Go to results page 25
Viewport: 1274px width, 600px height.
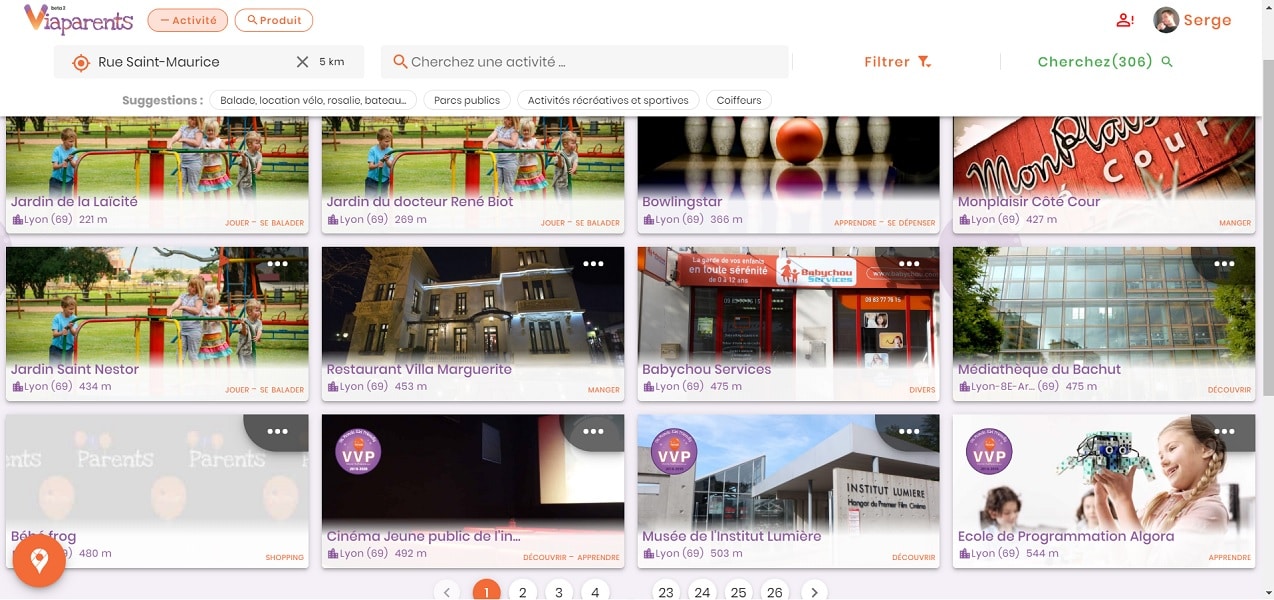tap(738, 592)
